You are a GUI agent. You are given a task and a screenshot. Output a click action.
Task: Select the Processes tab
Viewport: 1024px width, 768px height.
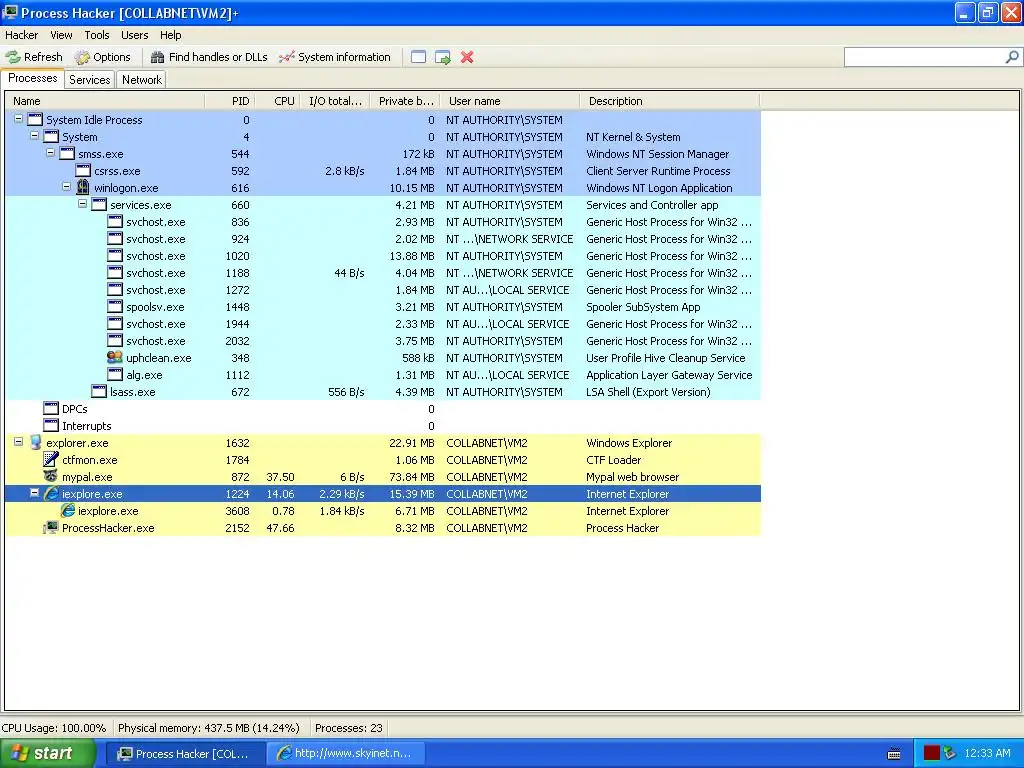tap(33, 78)
